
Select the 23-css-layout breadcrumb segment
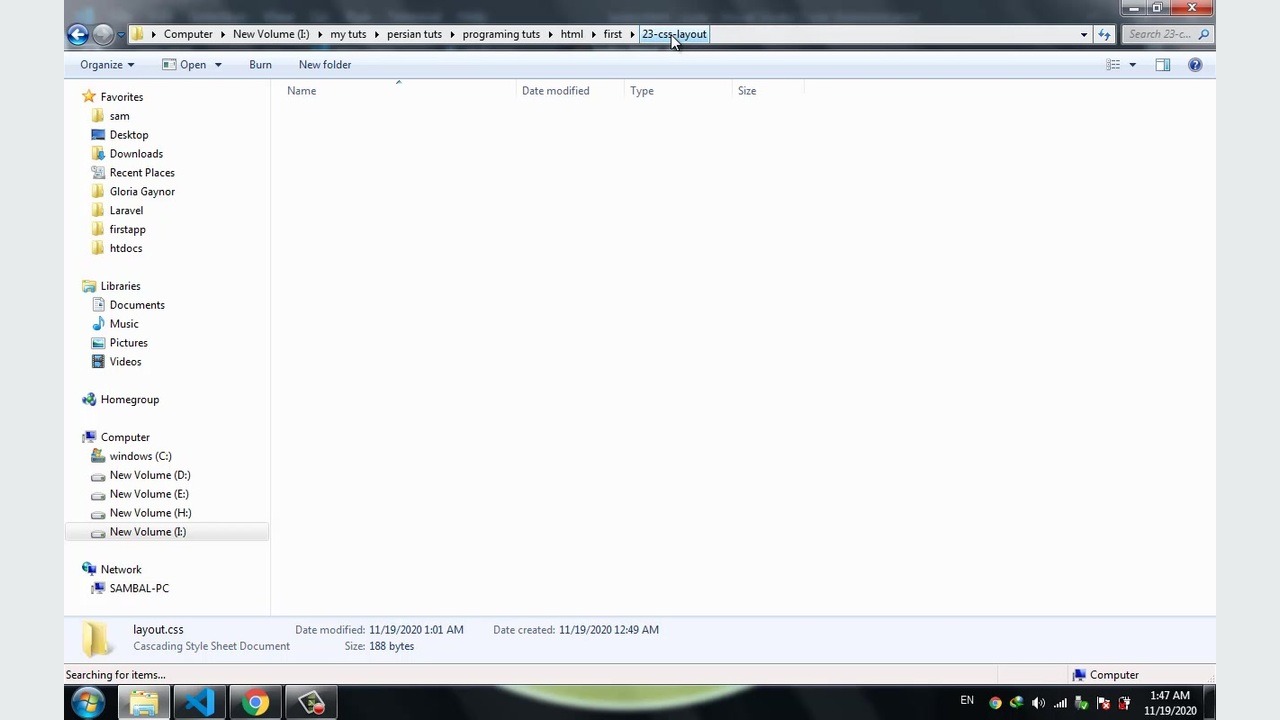click(675, 34)
